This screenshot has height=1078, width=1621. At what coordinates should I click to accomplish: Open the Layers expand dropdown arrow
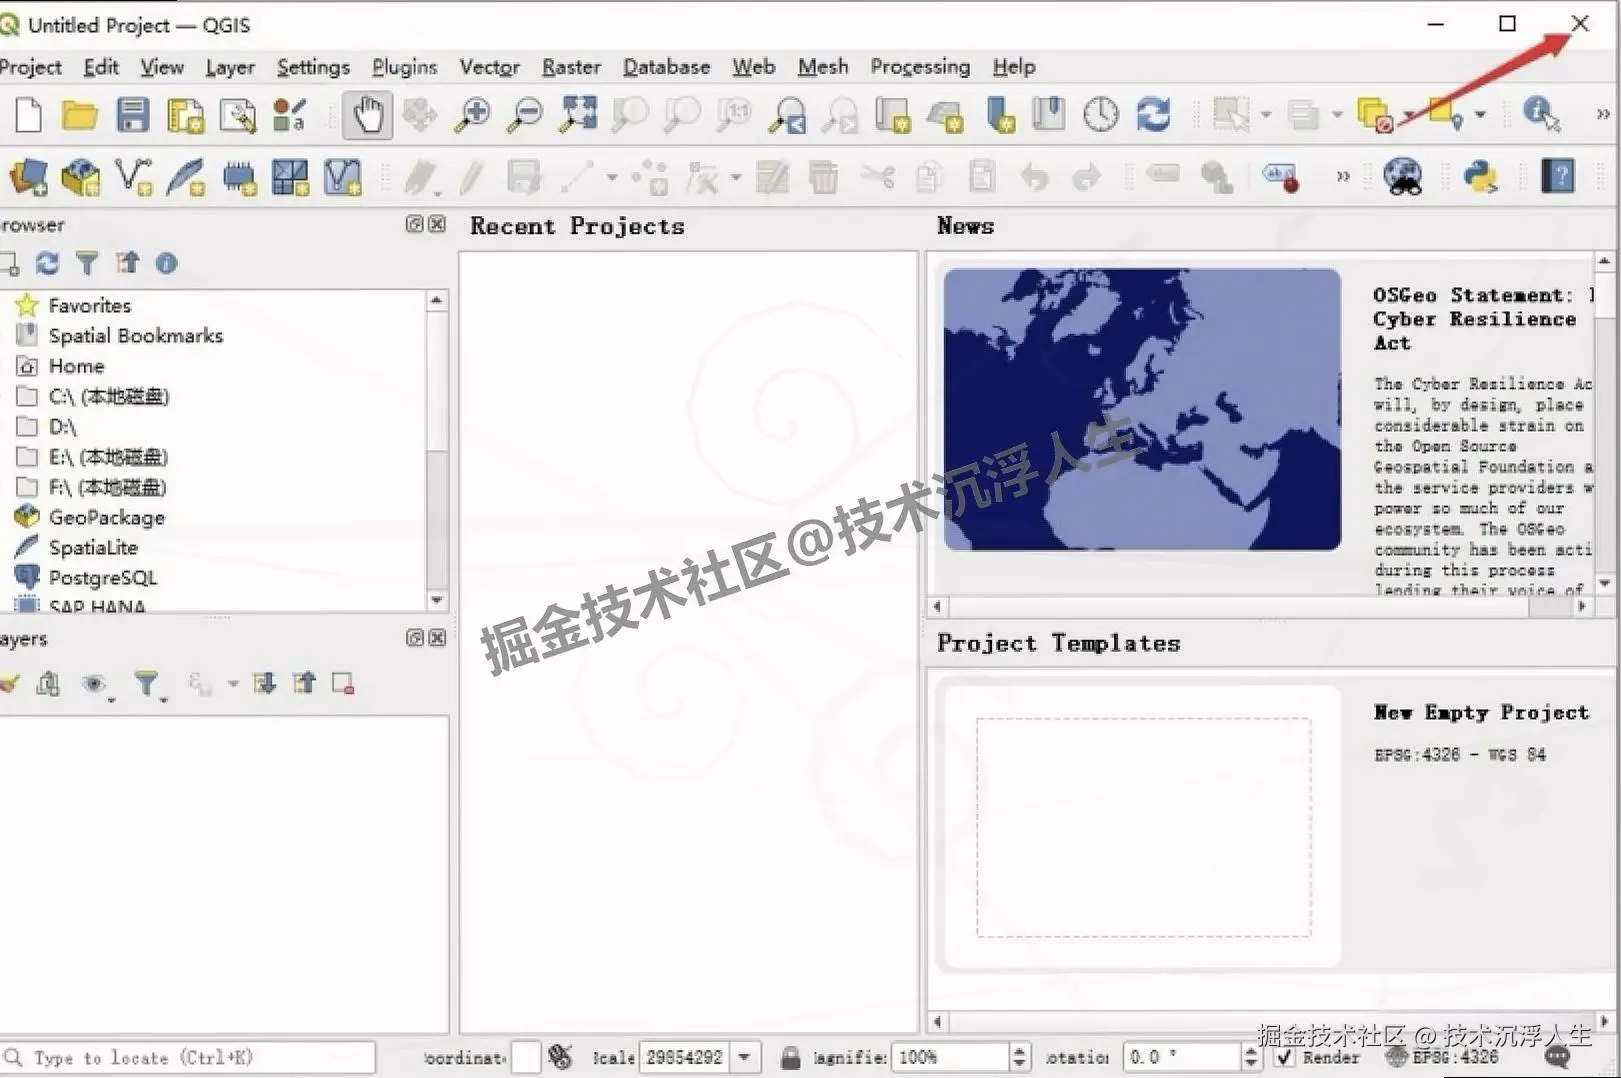click(x=233, y=684)
